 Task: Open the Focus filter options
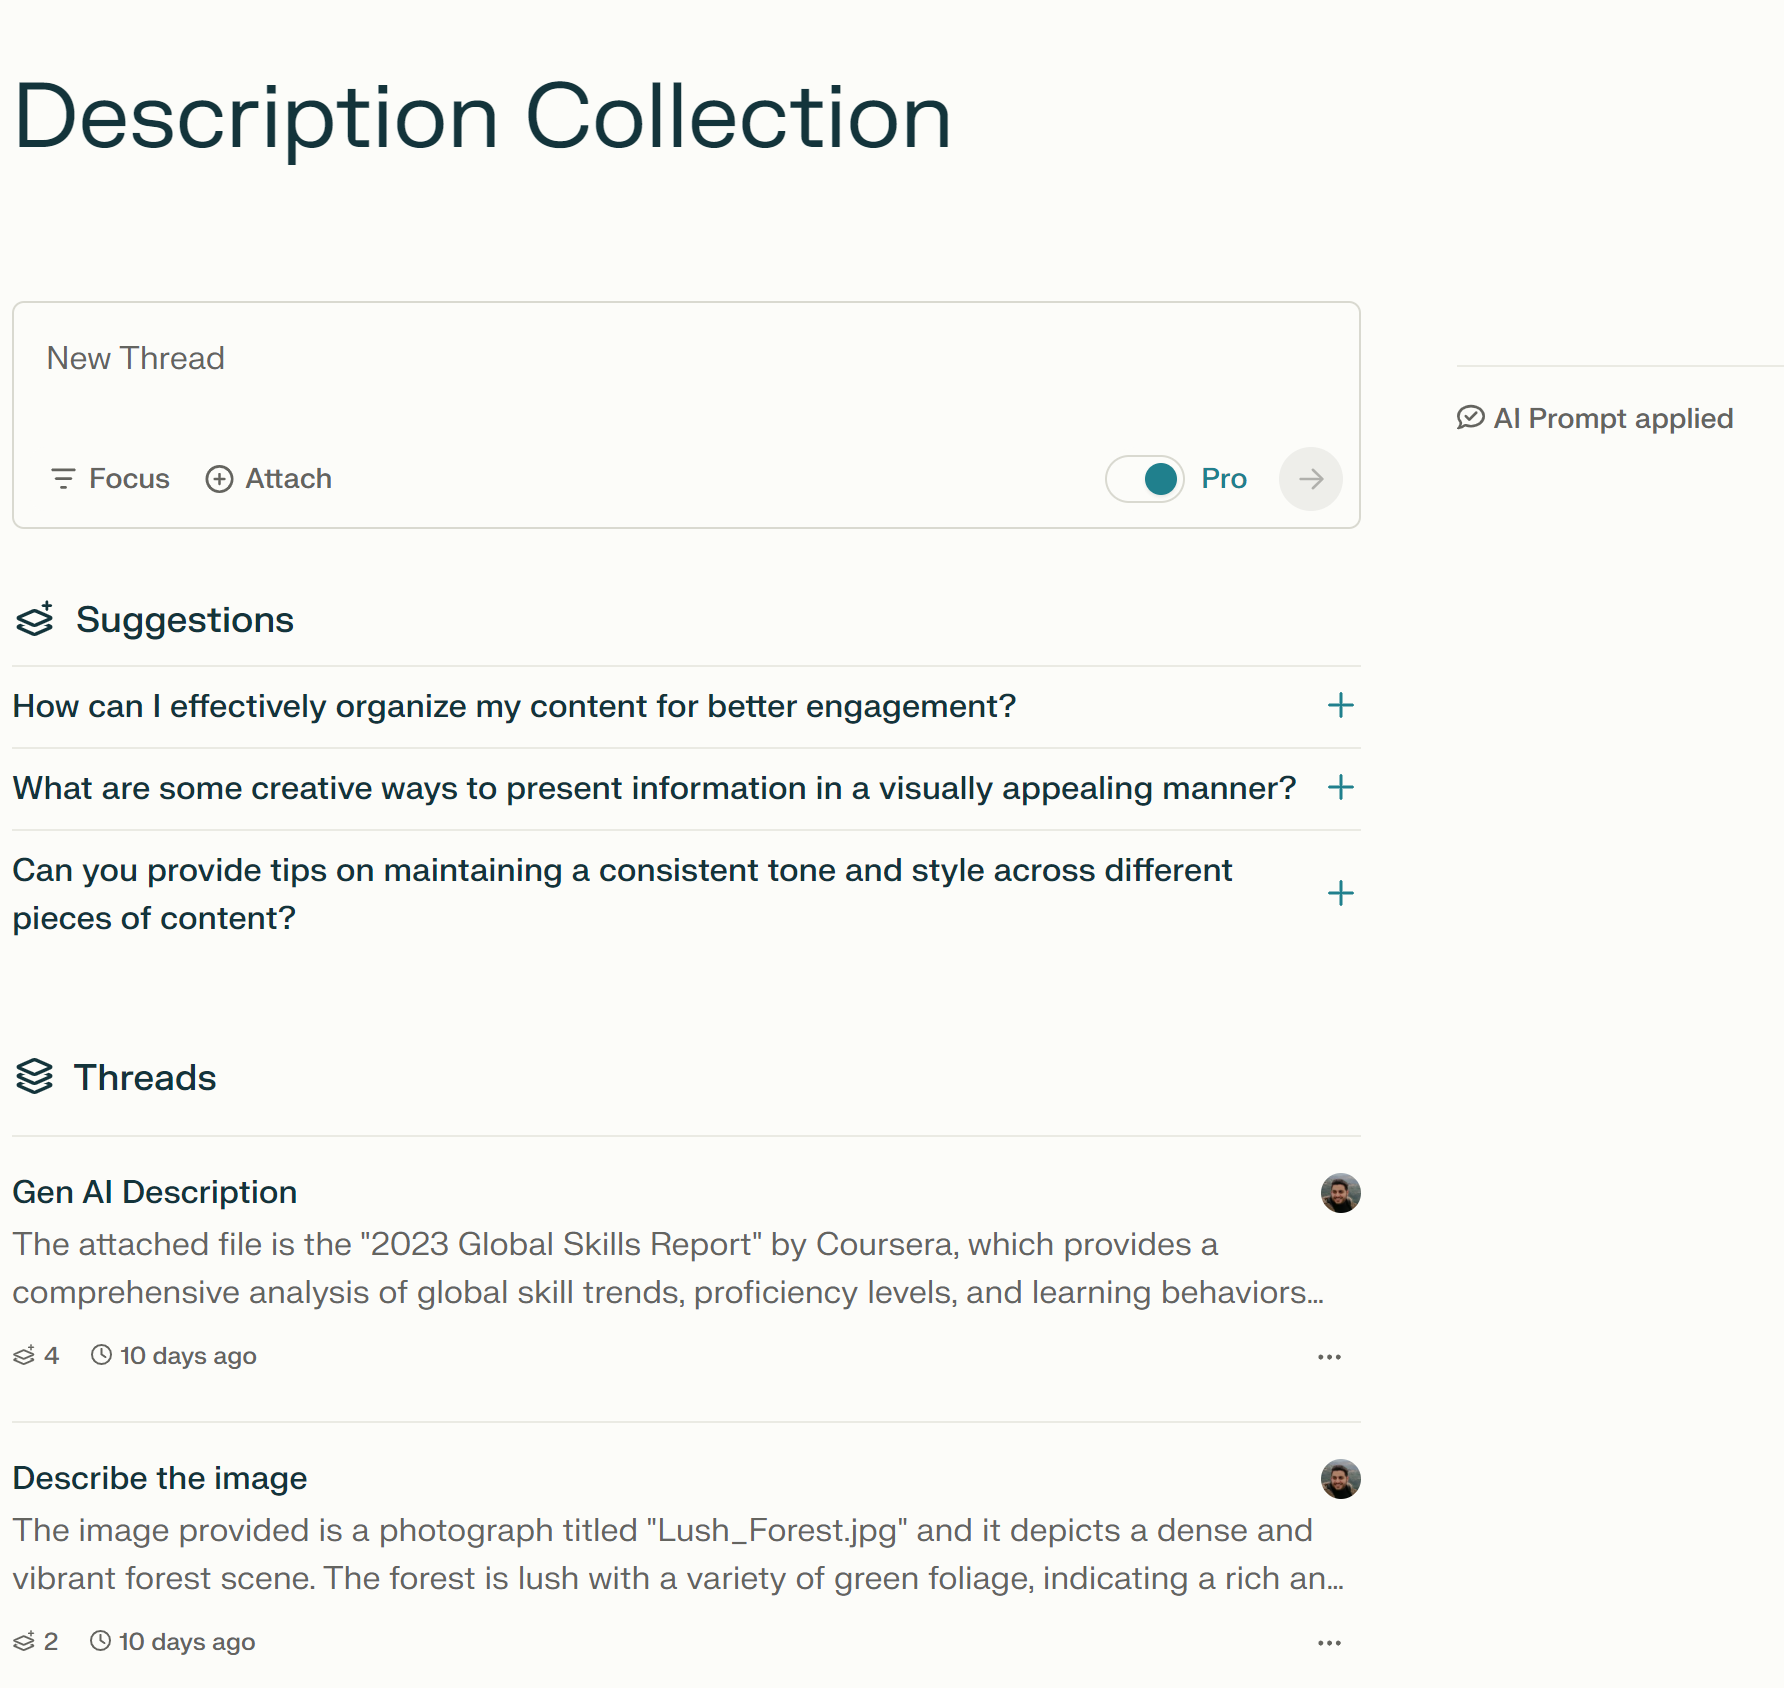pos(110,479)
